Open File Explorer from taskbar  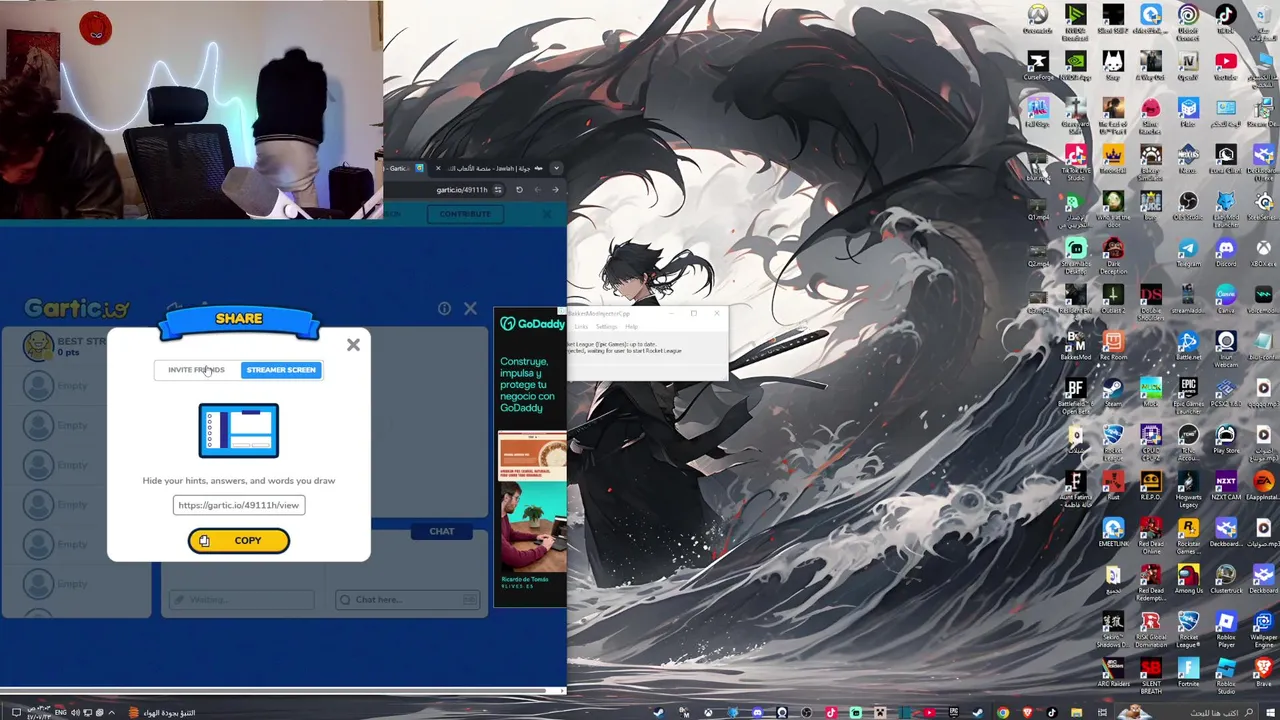point(1076,713)
